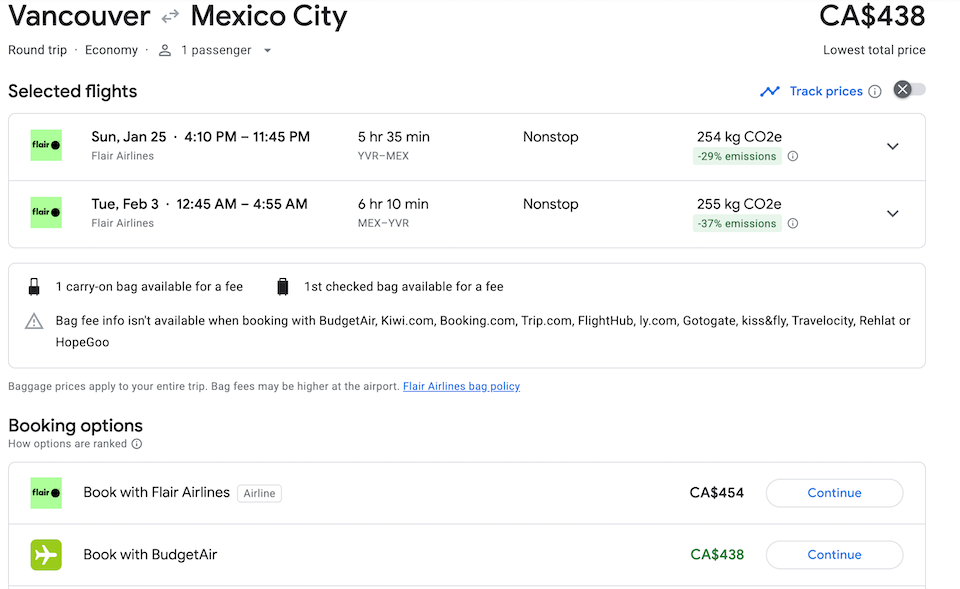This screenshot has width=960, height=589.
Task: Click info icon beside -37% emissions
Action: click(793, 223)
